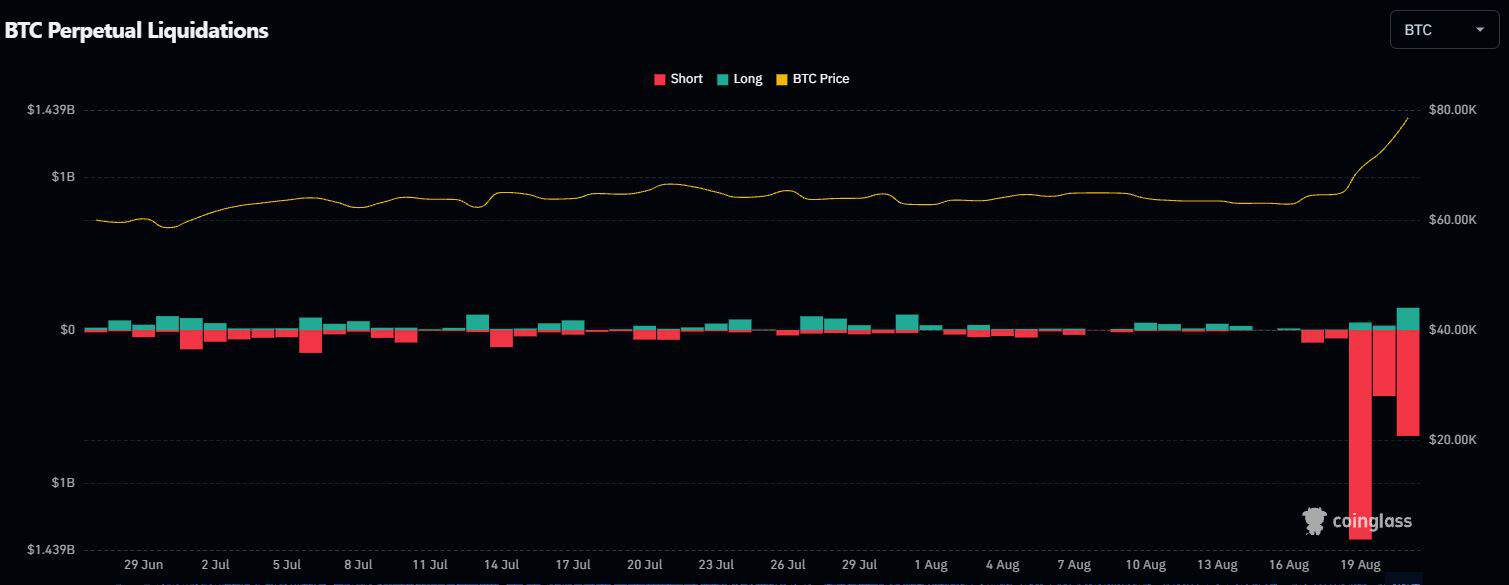Viewport: 1509px width, 585px height.
Task: Click the $40.00K price axis label
Action: 1453,330
